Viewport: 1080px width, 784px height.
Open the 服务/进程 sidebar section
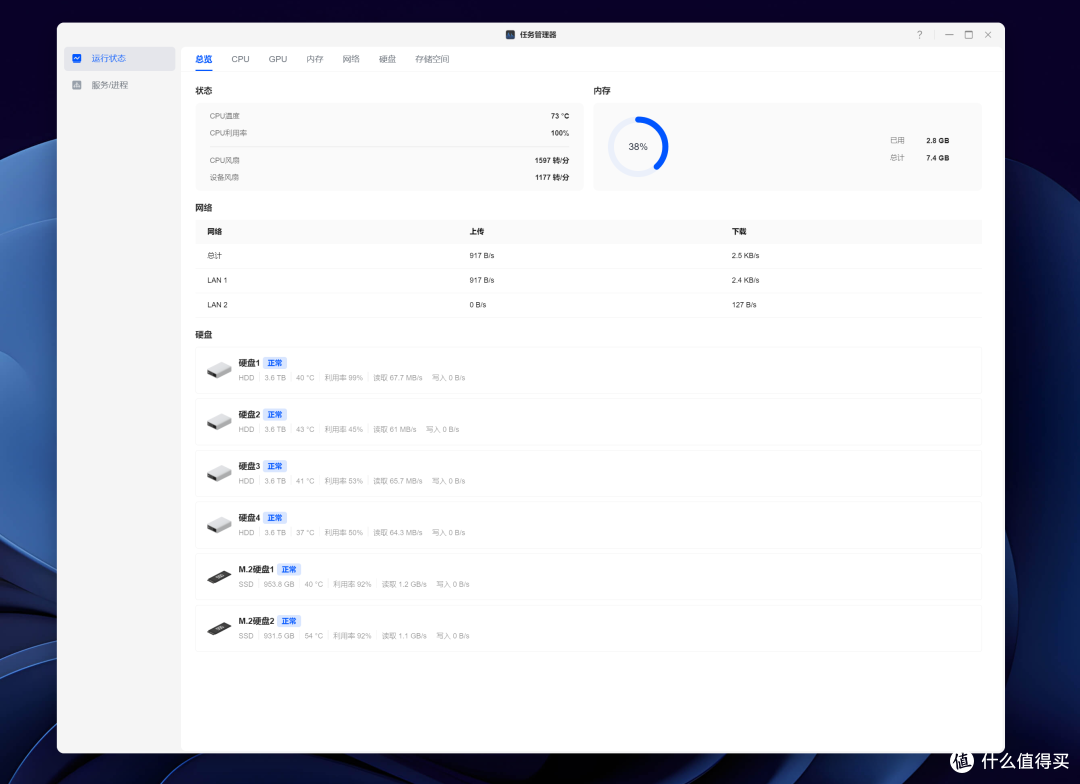click(119, 85)
